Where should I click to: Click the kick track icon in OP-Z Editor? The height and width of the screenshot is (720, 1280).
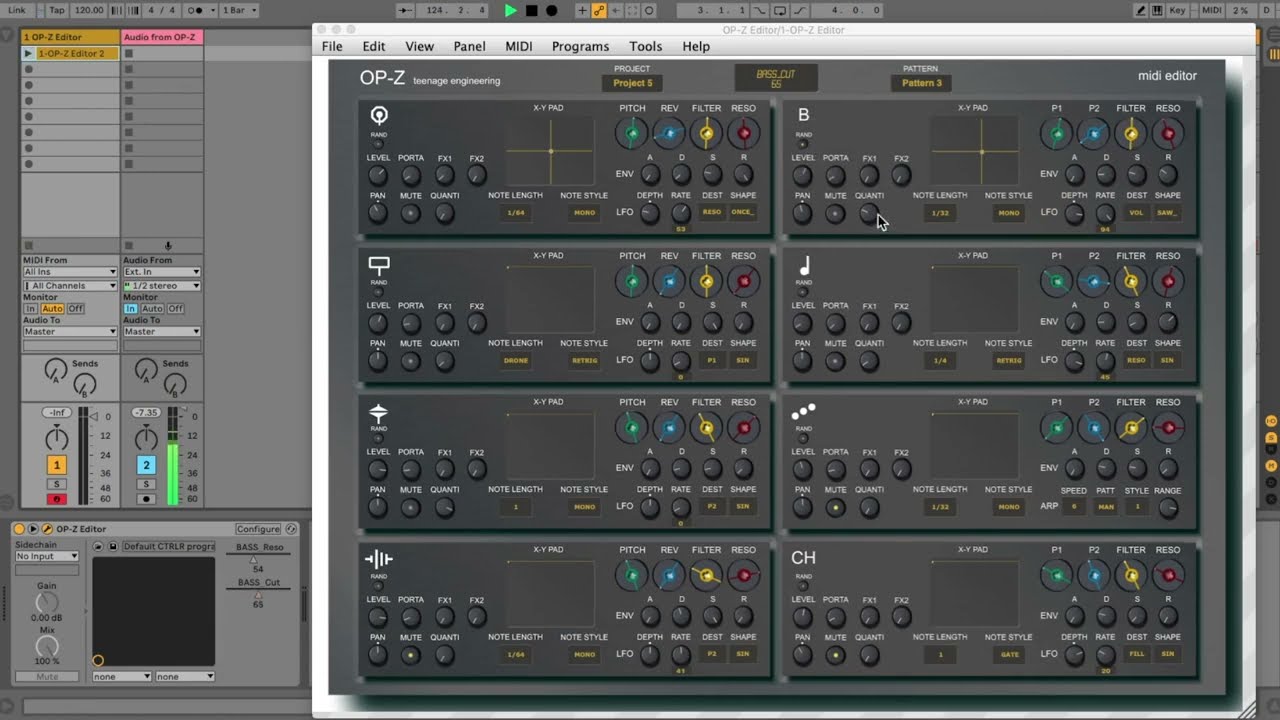[379, 115]
